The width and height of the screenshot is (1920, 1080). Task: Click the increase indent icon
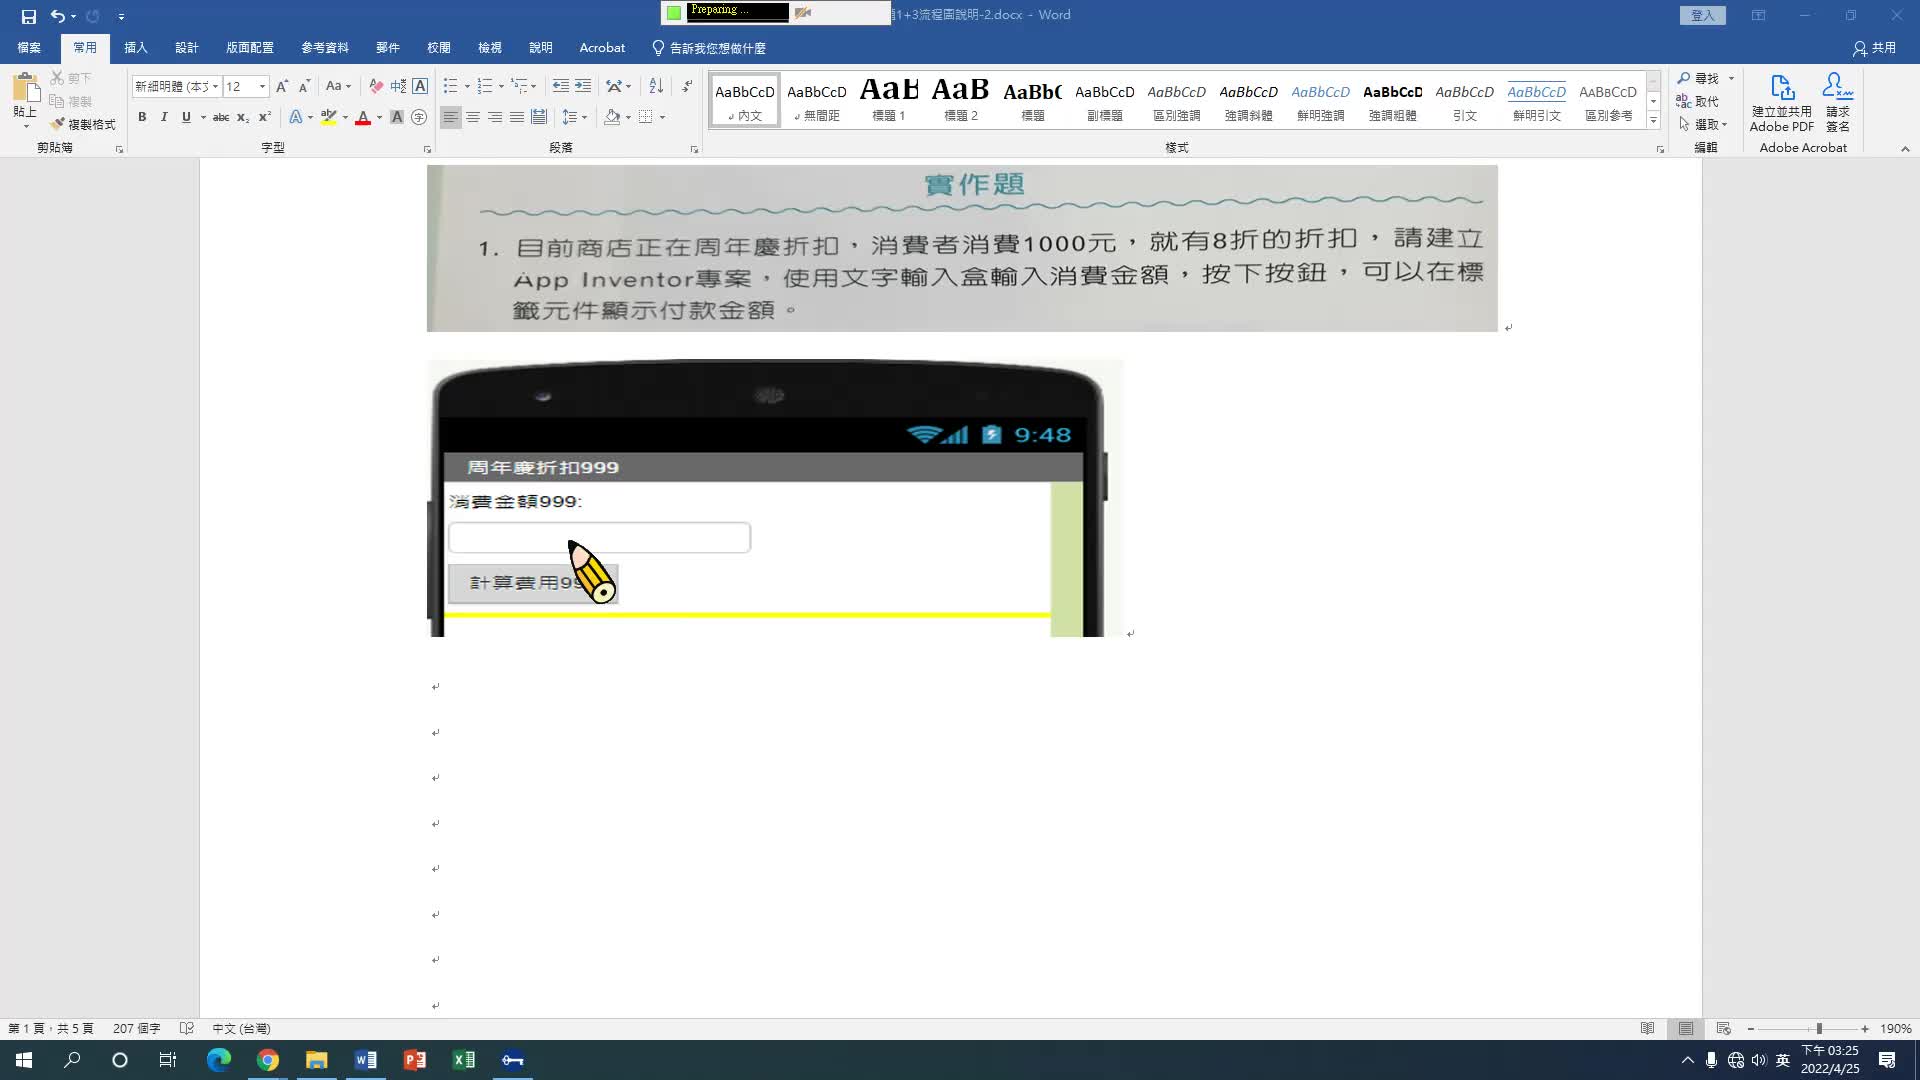tap(583, 86)
